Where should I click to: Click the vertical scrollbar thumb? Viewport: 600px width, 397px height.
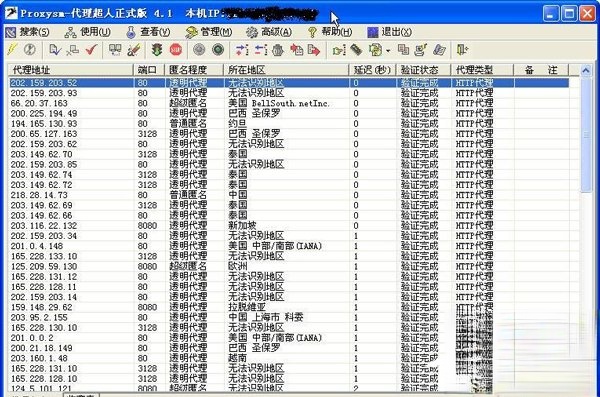pos(586,134)
